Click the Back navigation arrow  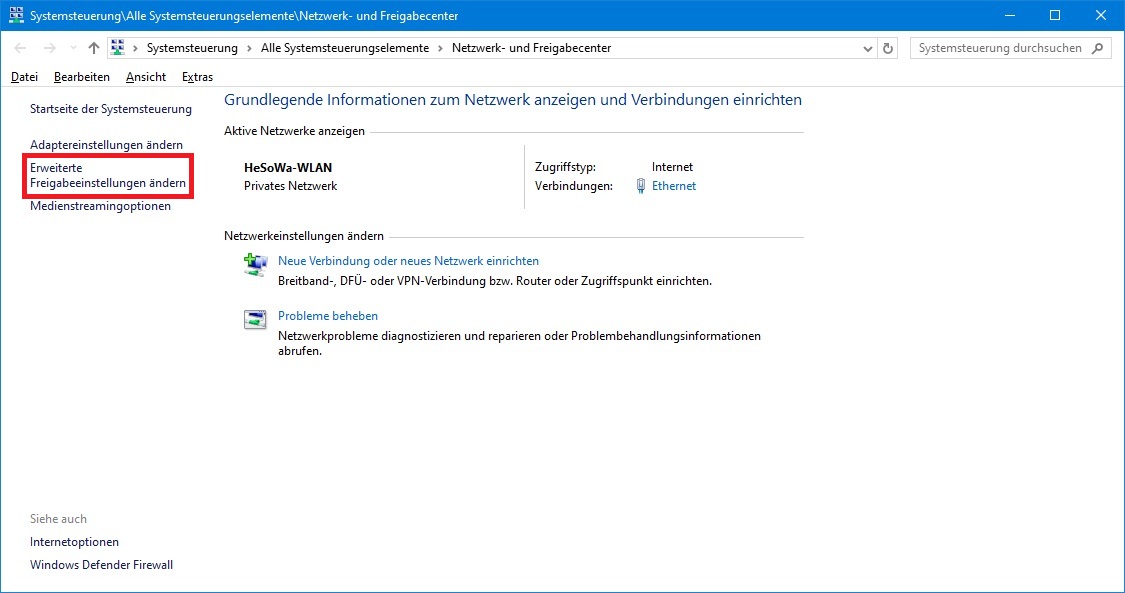point(20,48)
